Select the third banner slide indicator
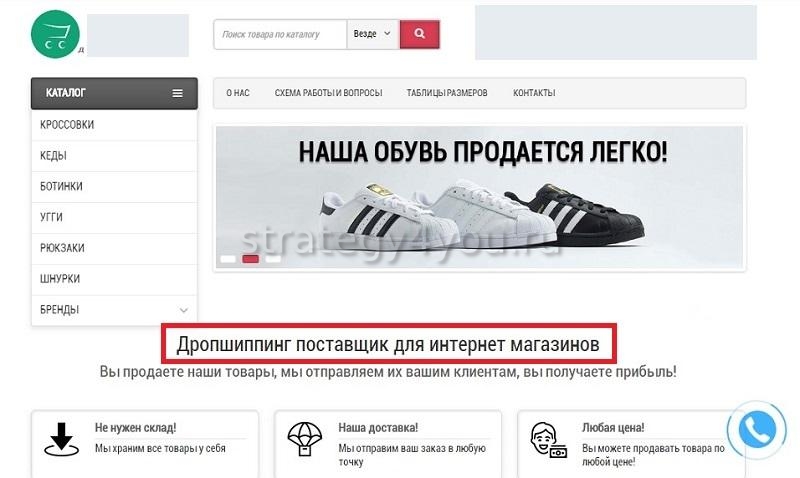Screen dimensions: 800x478 point(272,259)
